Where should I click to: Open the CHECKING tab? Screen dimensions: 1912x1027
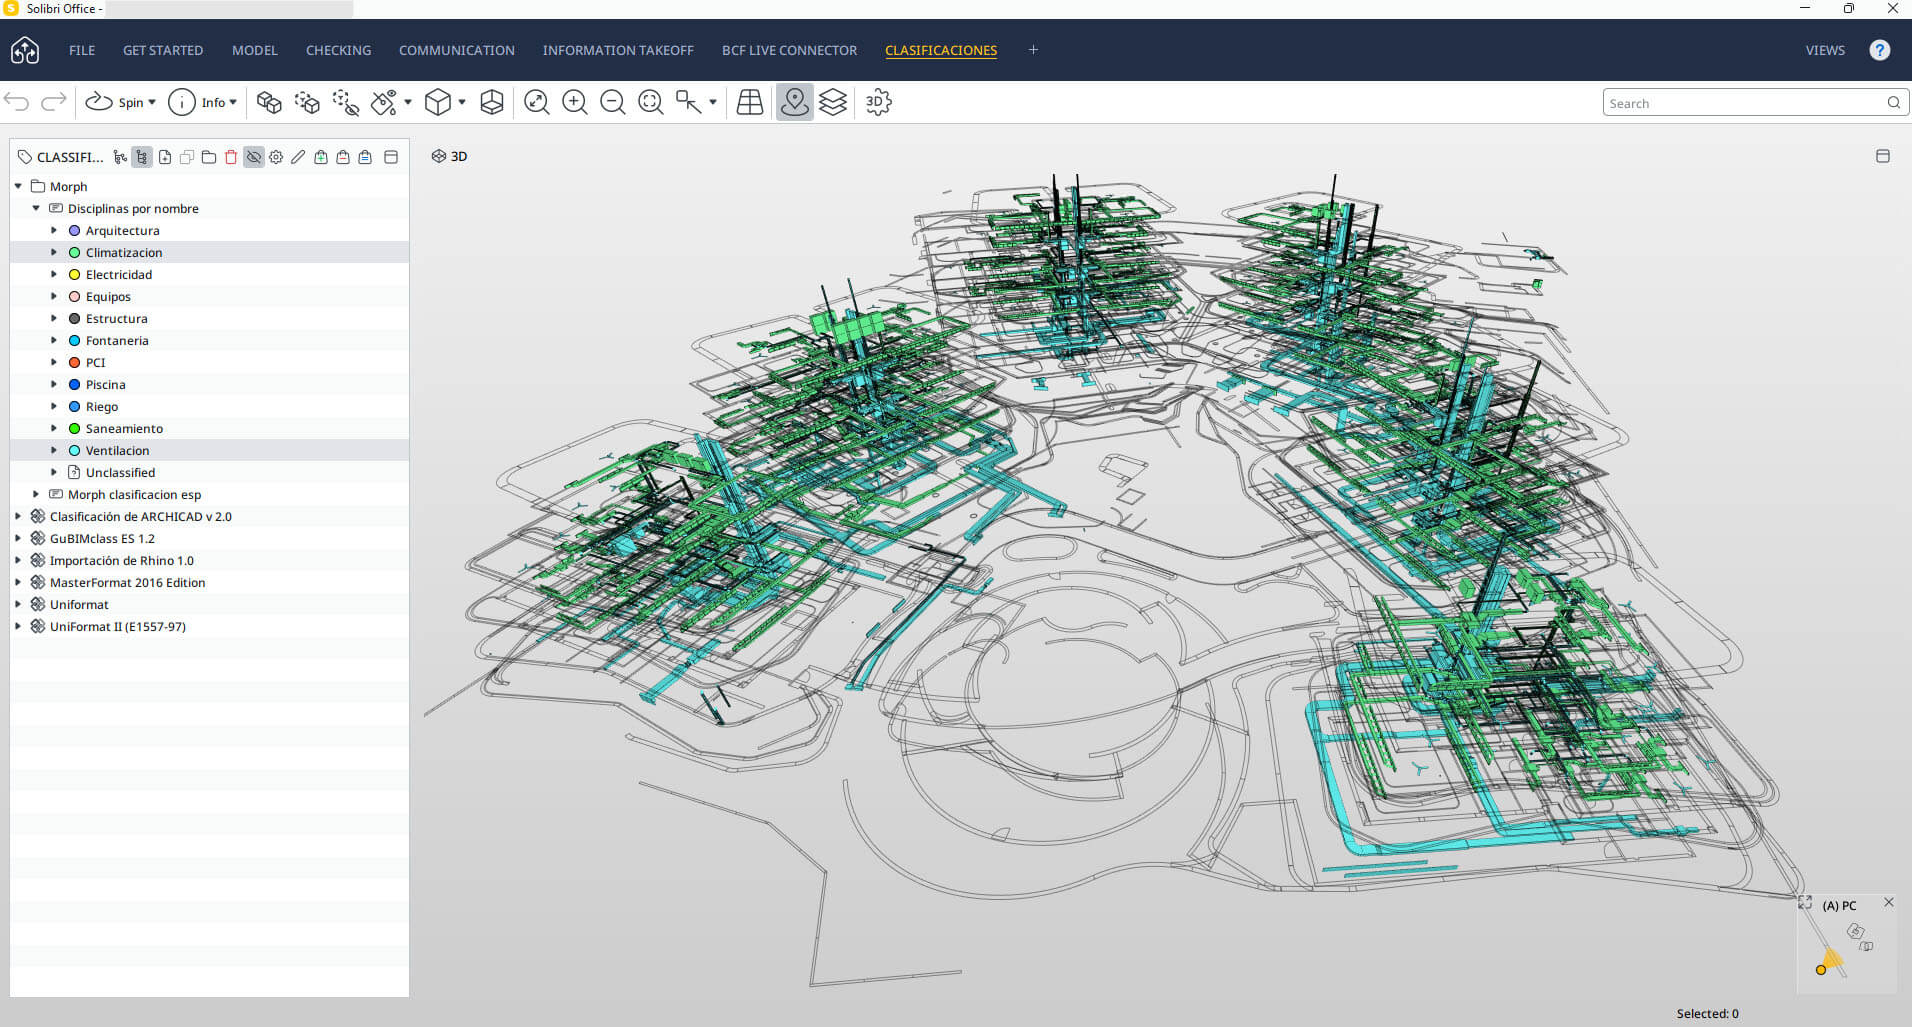pyautogui.click(x=338, y=50)
